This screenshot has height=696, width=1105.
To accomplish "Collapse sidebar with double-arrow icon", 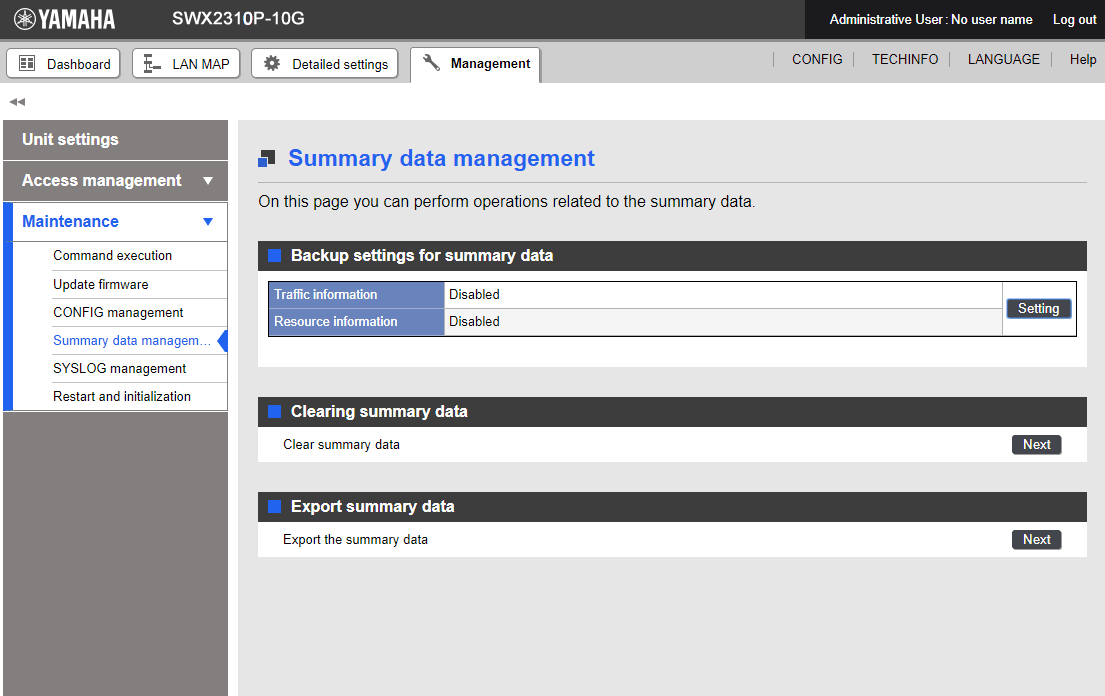I will pos(17,102).
